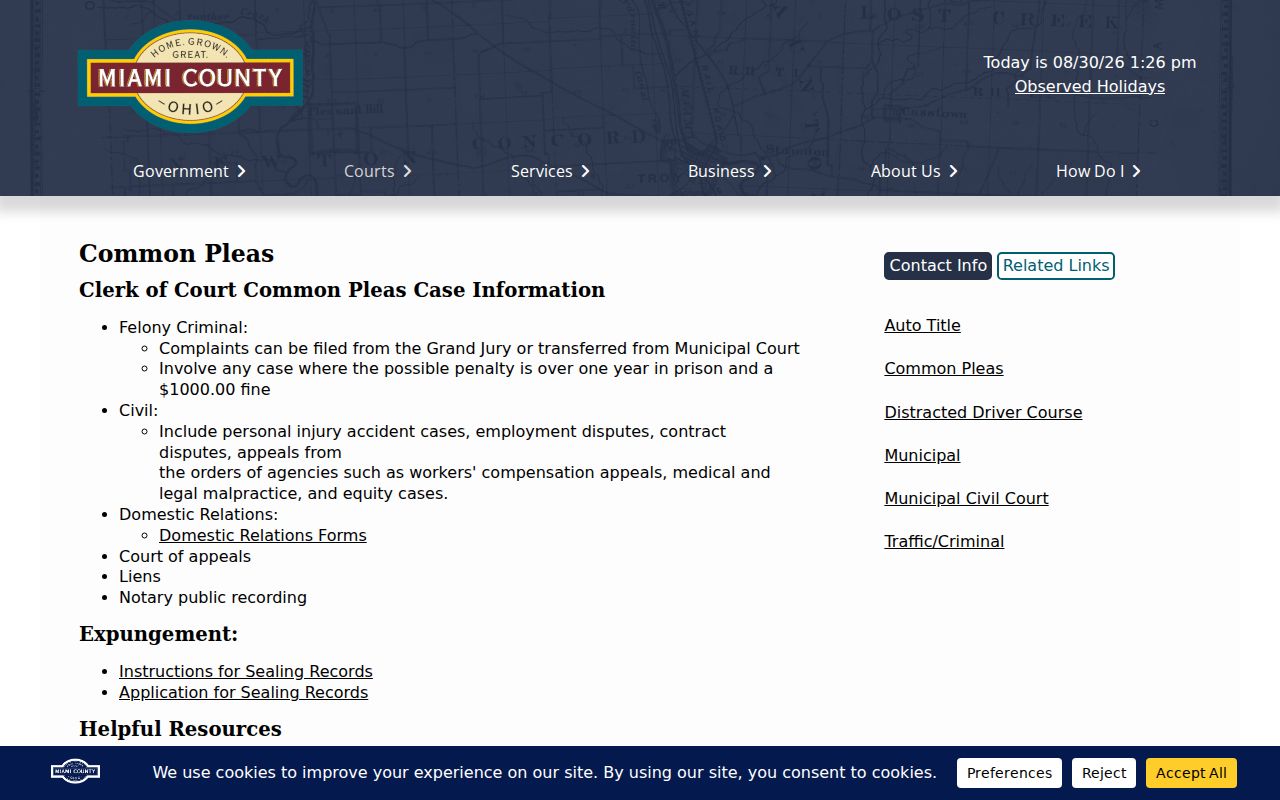Viewport: 1280px width, 800px height.
Task: Open the Government navigation menu
Action: 181,171
